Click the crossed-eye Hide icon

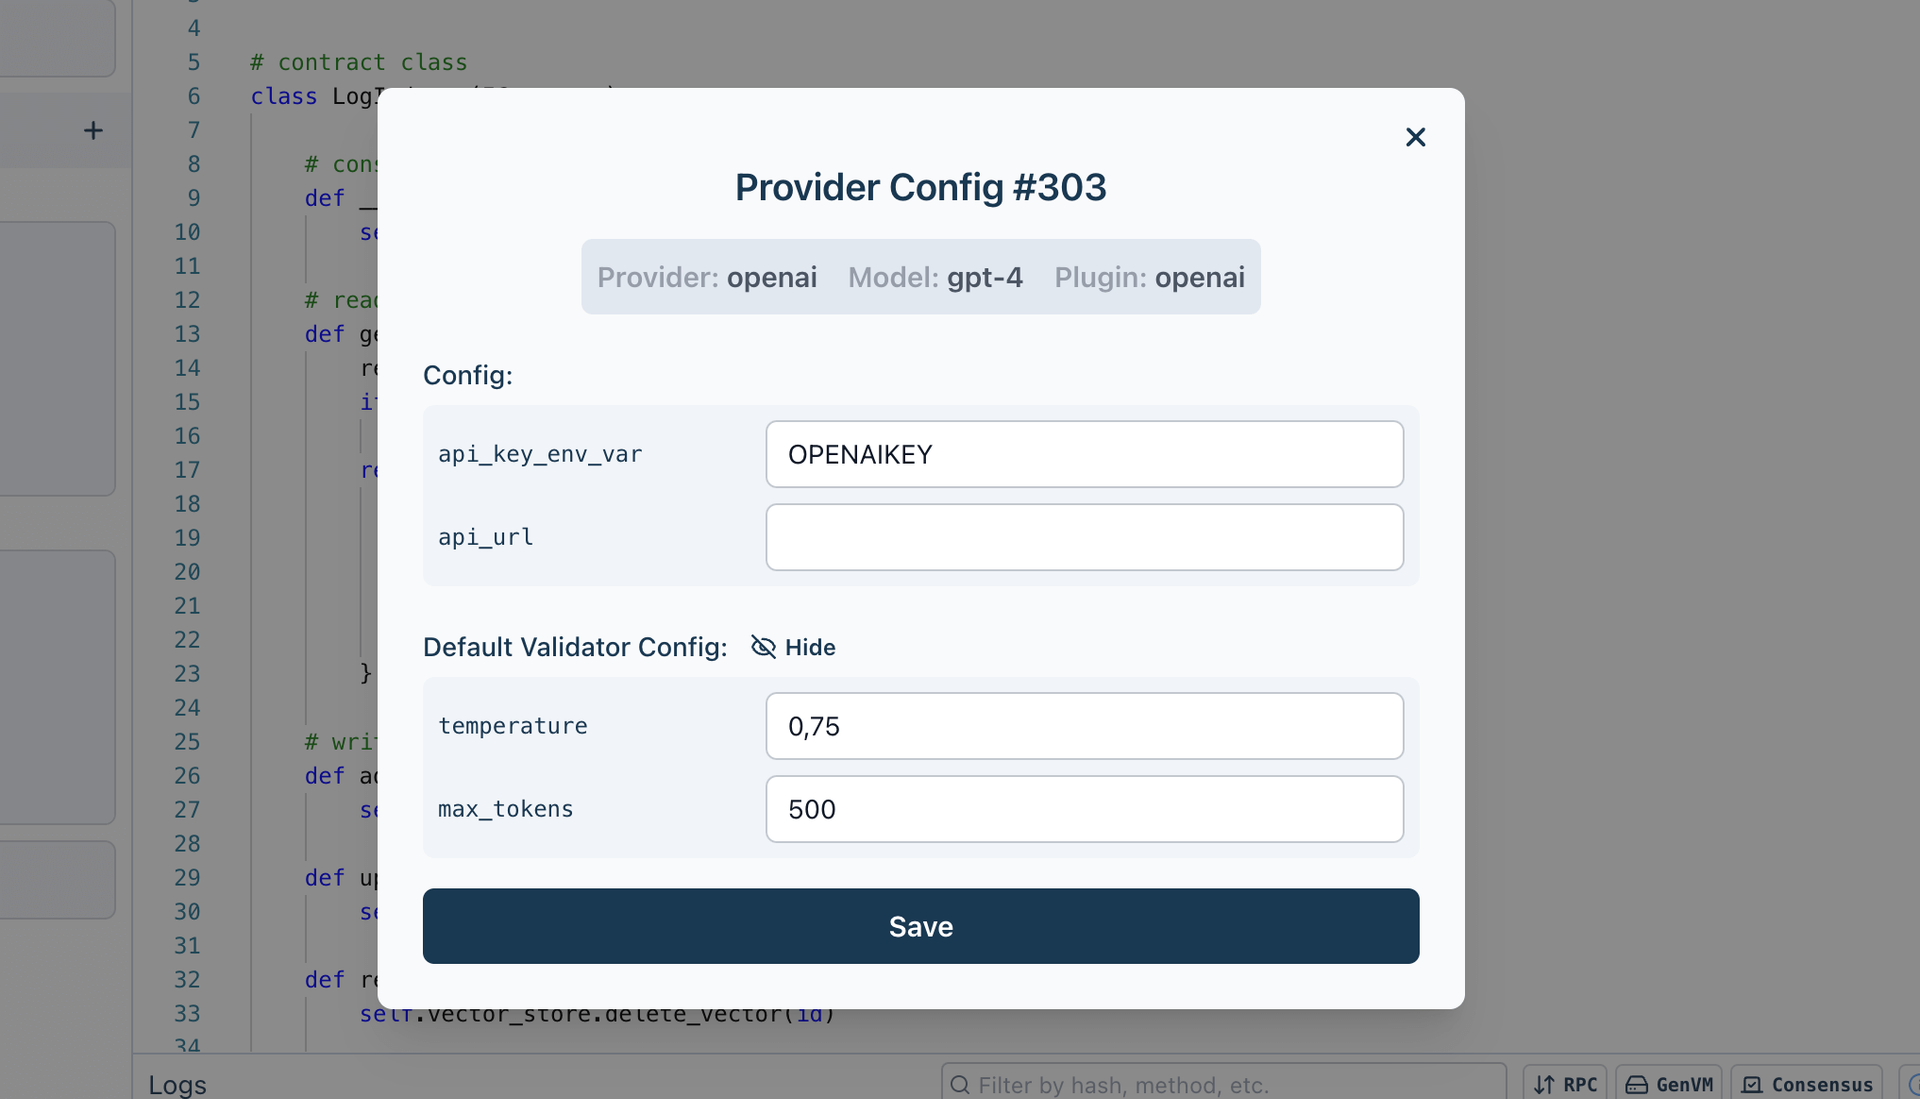(763, 647)
